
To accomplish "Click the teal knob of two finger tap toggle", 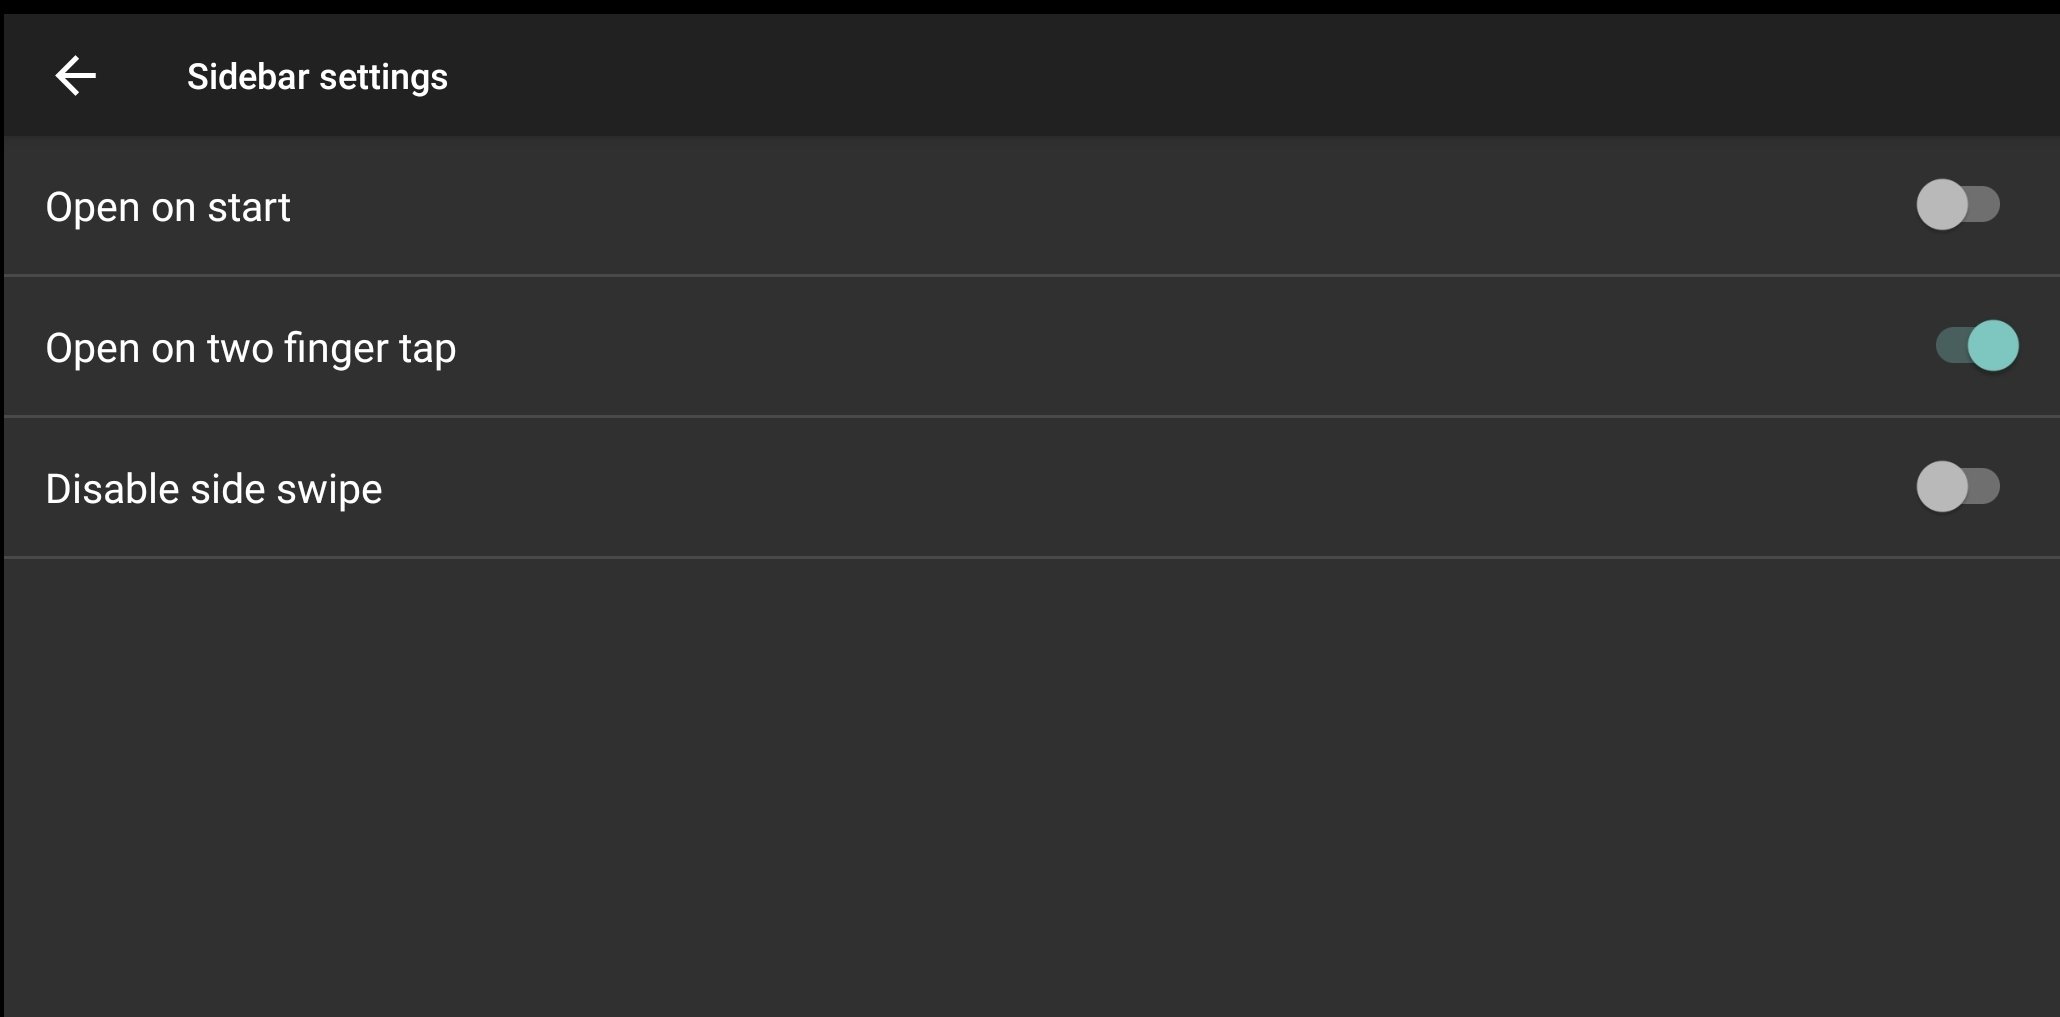I will pyautogui.click(x=1993, y=346).
